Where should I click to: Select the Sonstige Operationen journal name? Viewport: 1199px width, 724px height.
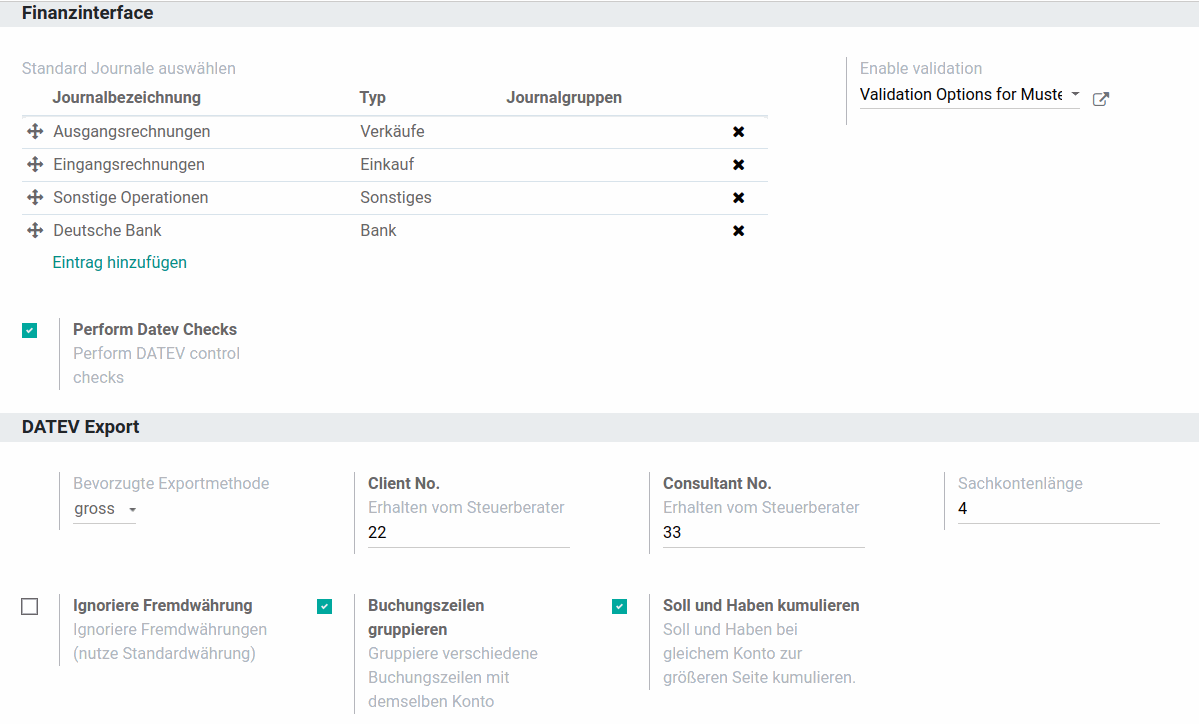[131, 197]
